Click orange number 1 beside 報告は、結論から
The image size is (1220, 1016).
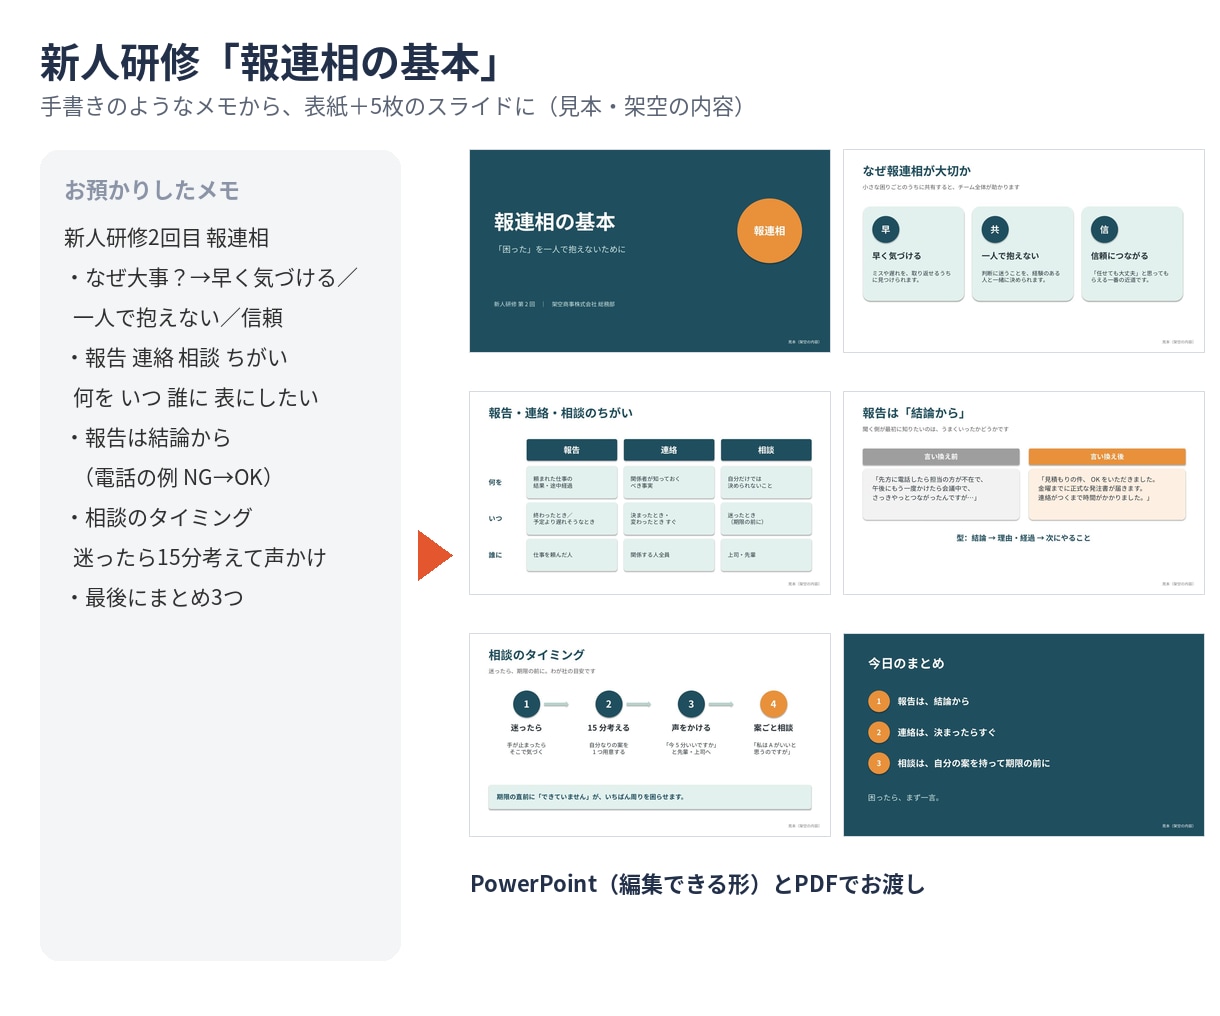[879, 701]
